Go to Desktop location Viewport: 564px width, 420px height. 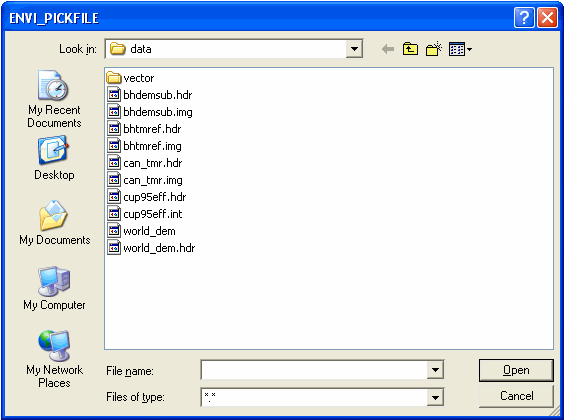[54, 158]
